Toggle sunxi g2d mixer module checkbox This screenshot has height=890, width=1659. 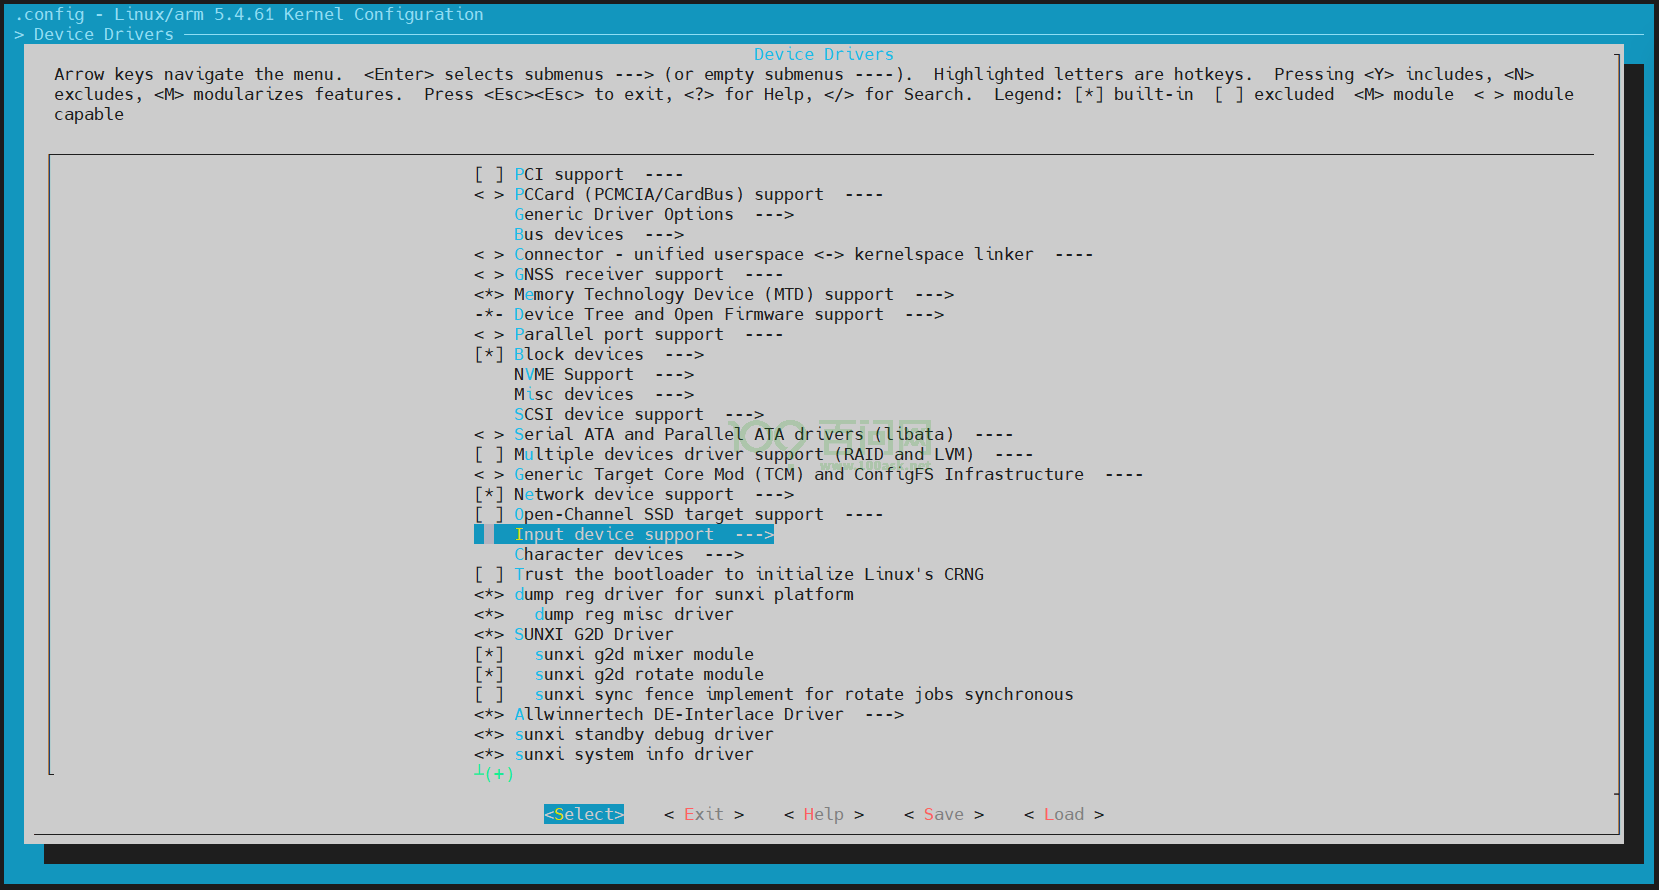click(489, 655)
